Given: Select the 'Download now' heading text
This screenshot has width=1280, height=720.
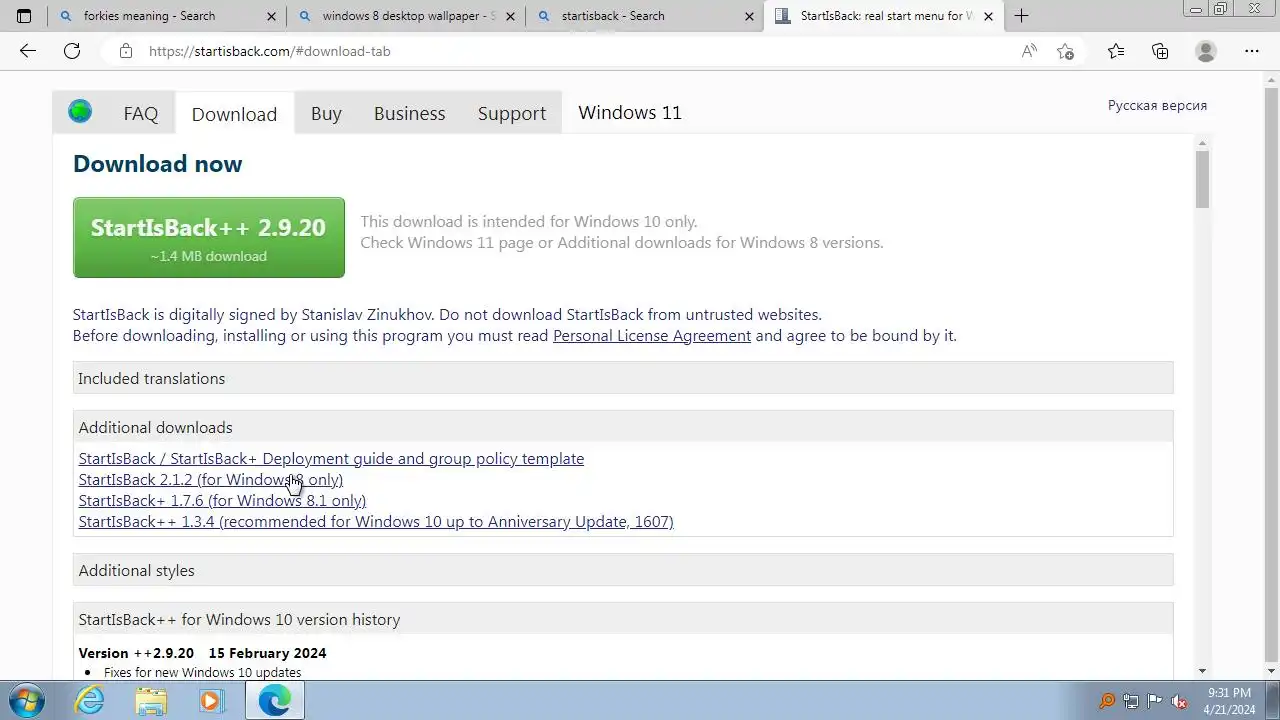Looking at the screenshot, I should click(157, 164).
